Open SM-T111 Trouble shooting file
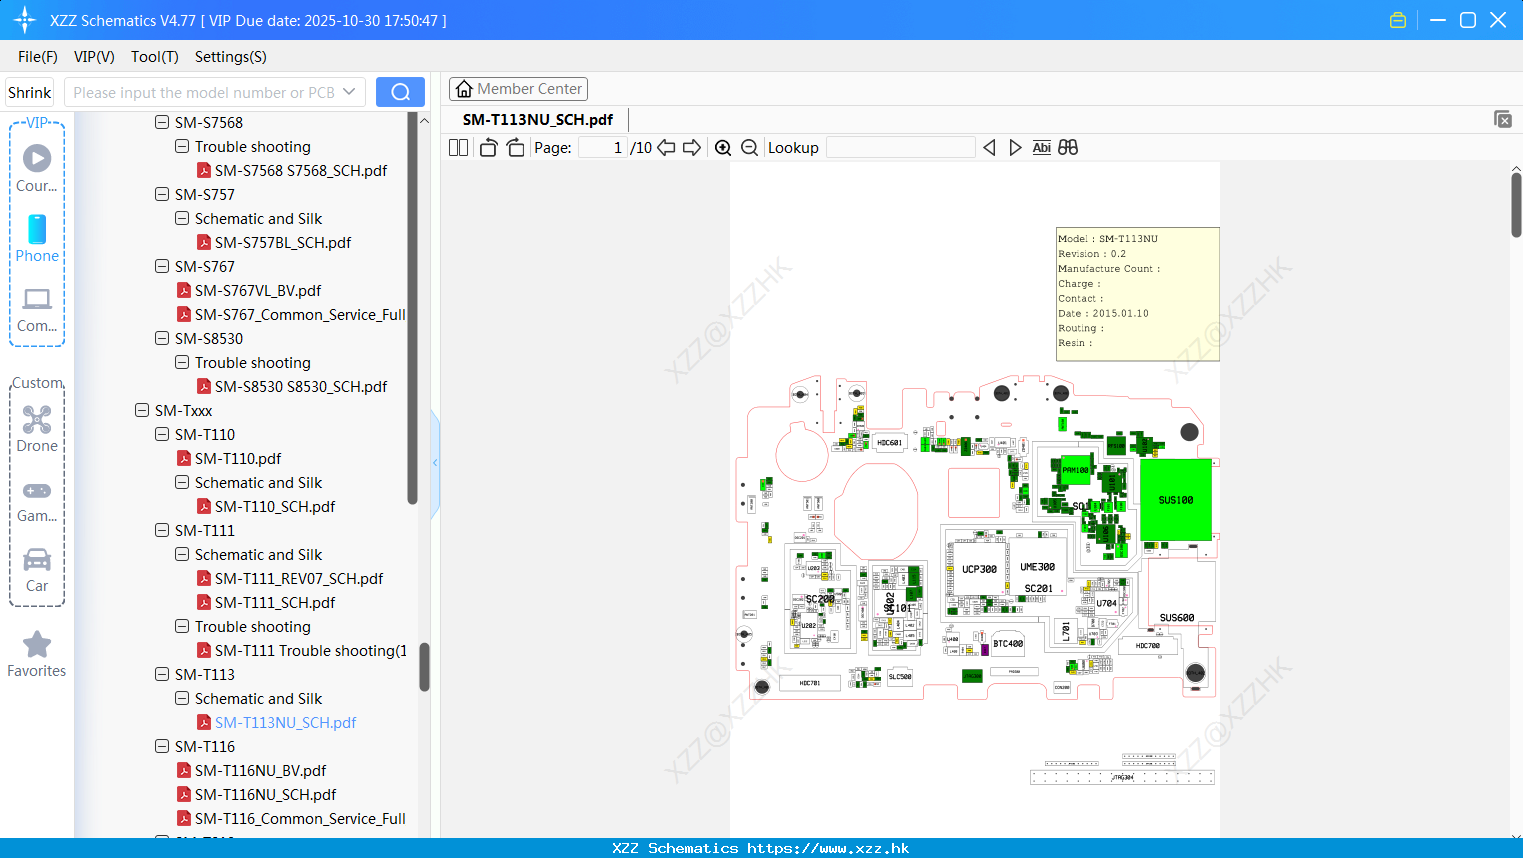Screen dimensions: 1523x858 click(311, 650)
